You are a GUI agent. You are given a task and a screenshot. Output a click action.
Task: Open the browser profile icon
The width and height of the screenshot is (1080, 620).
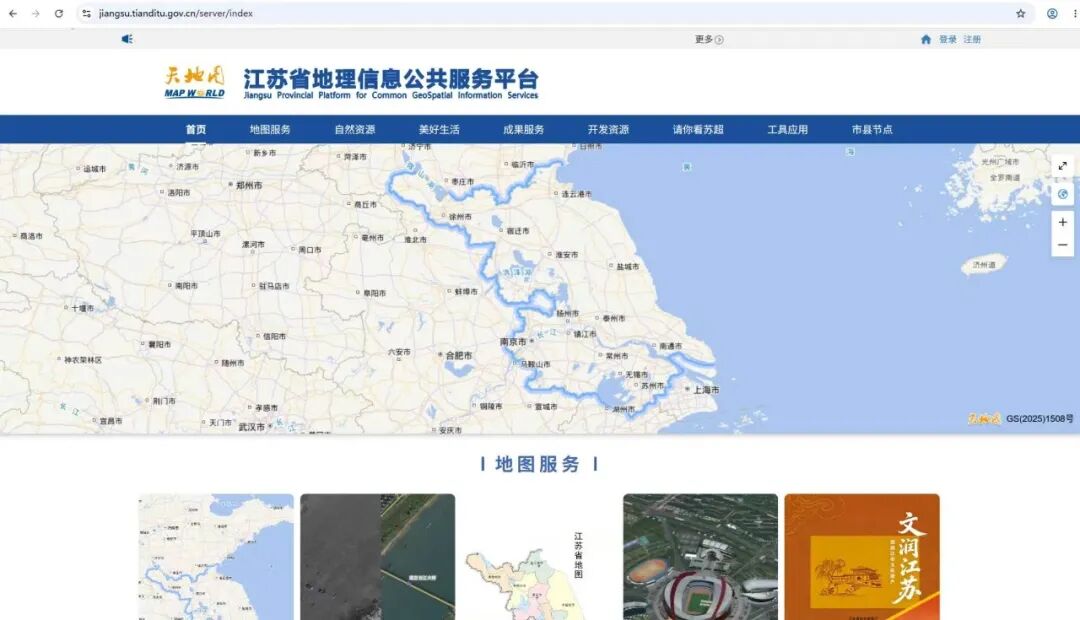1052,13
